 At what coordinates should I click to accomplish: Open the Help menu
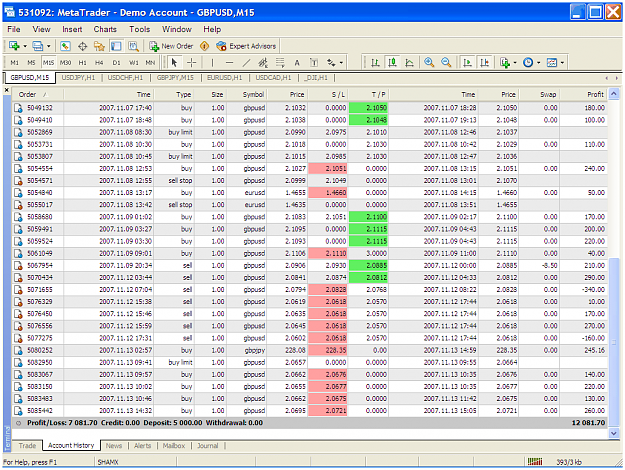point(212,29)
